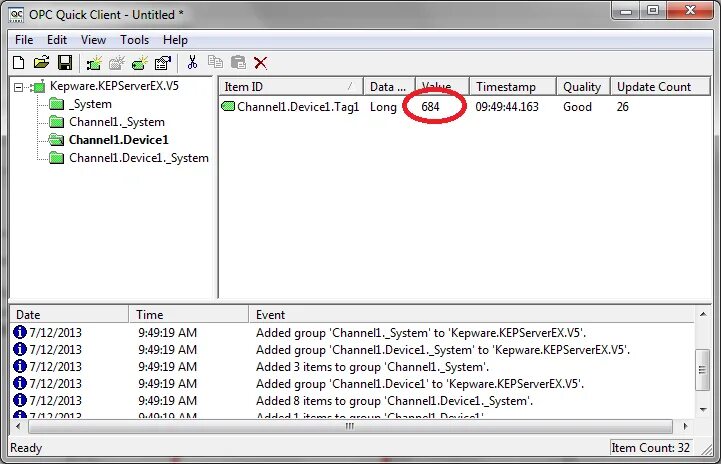721x464 pixels.
Task: Click the open folder icon of Channel1.Device1
Action: click(57, 139)
